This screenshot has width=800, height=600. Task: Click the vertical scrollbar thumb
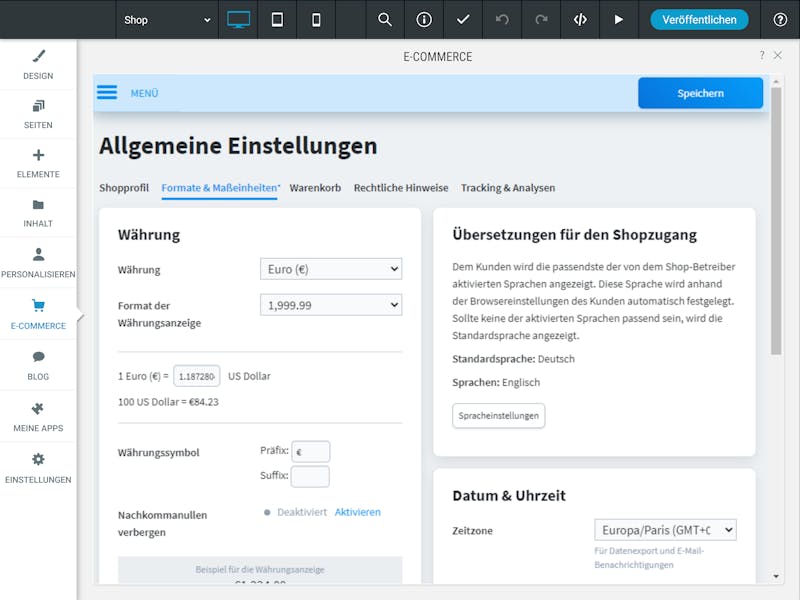(x=776, y=221)
